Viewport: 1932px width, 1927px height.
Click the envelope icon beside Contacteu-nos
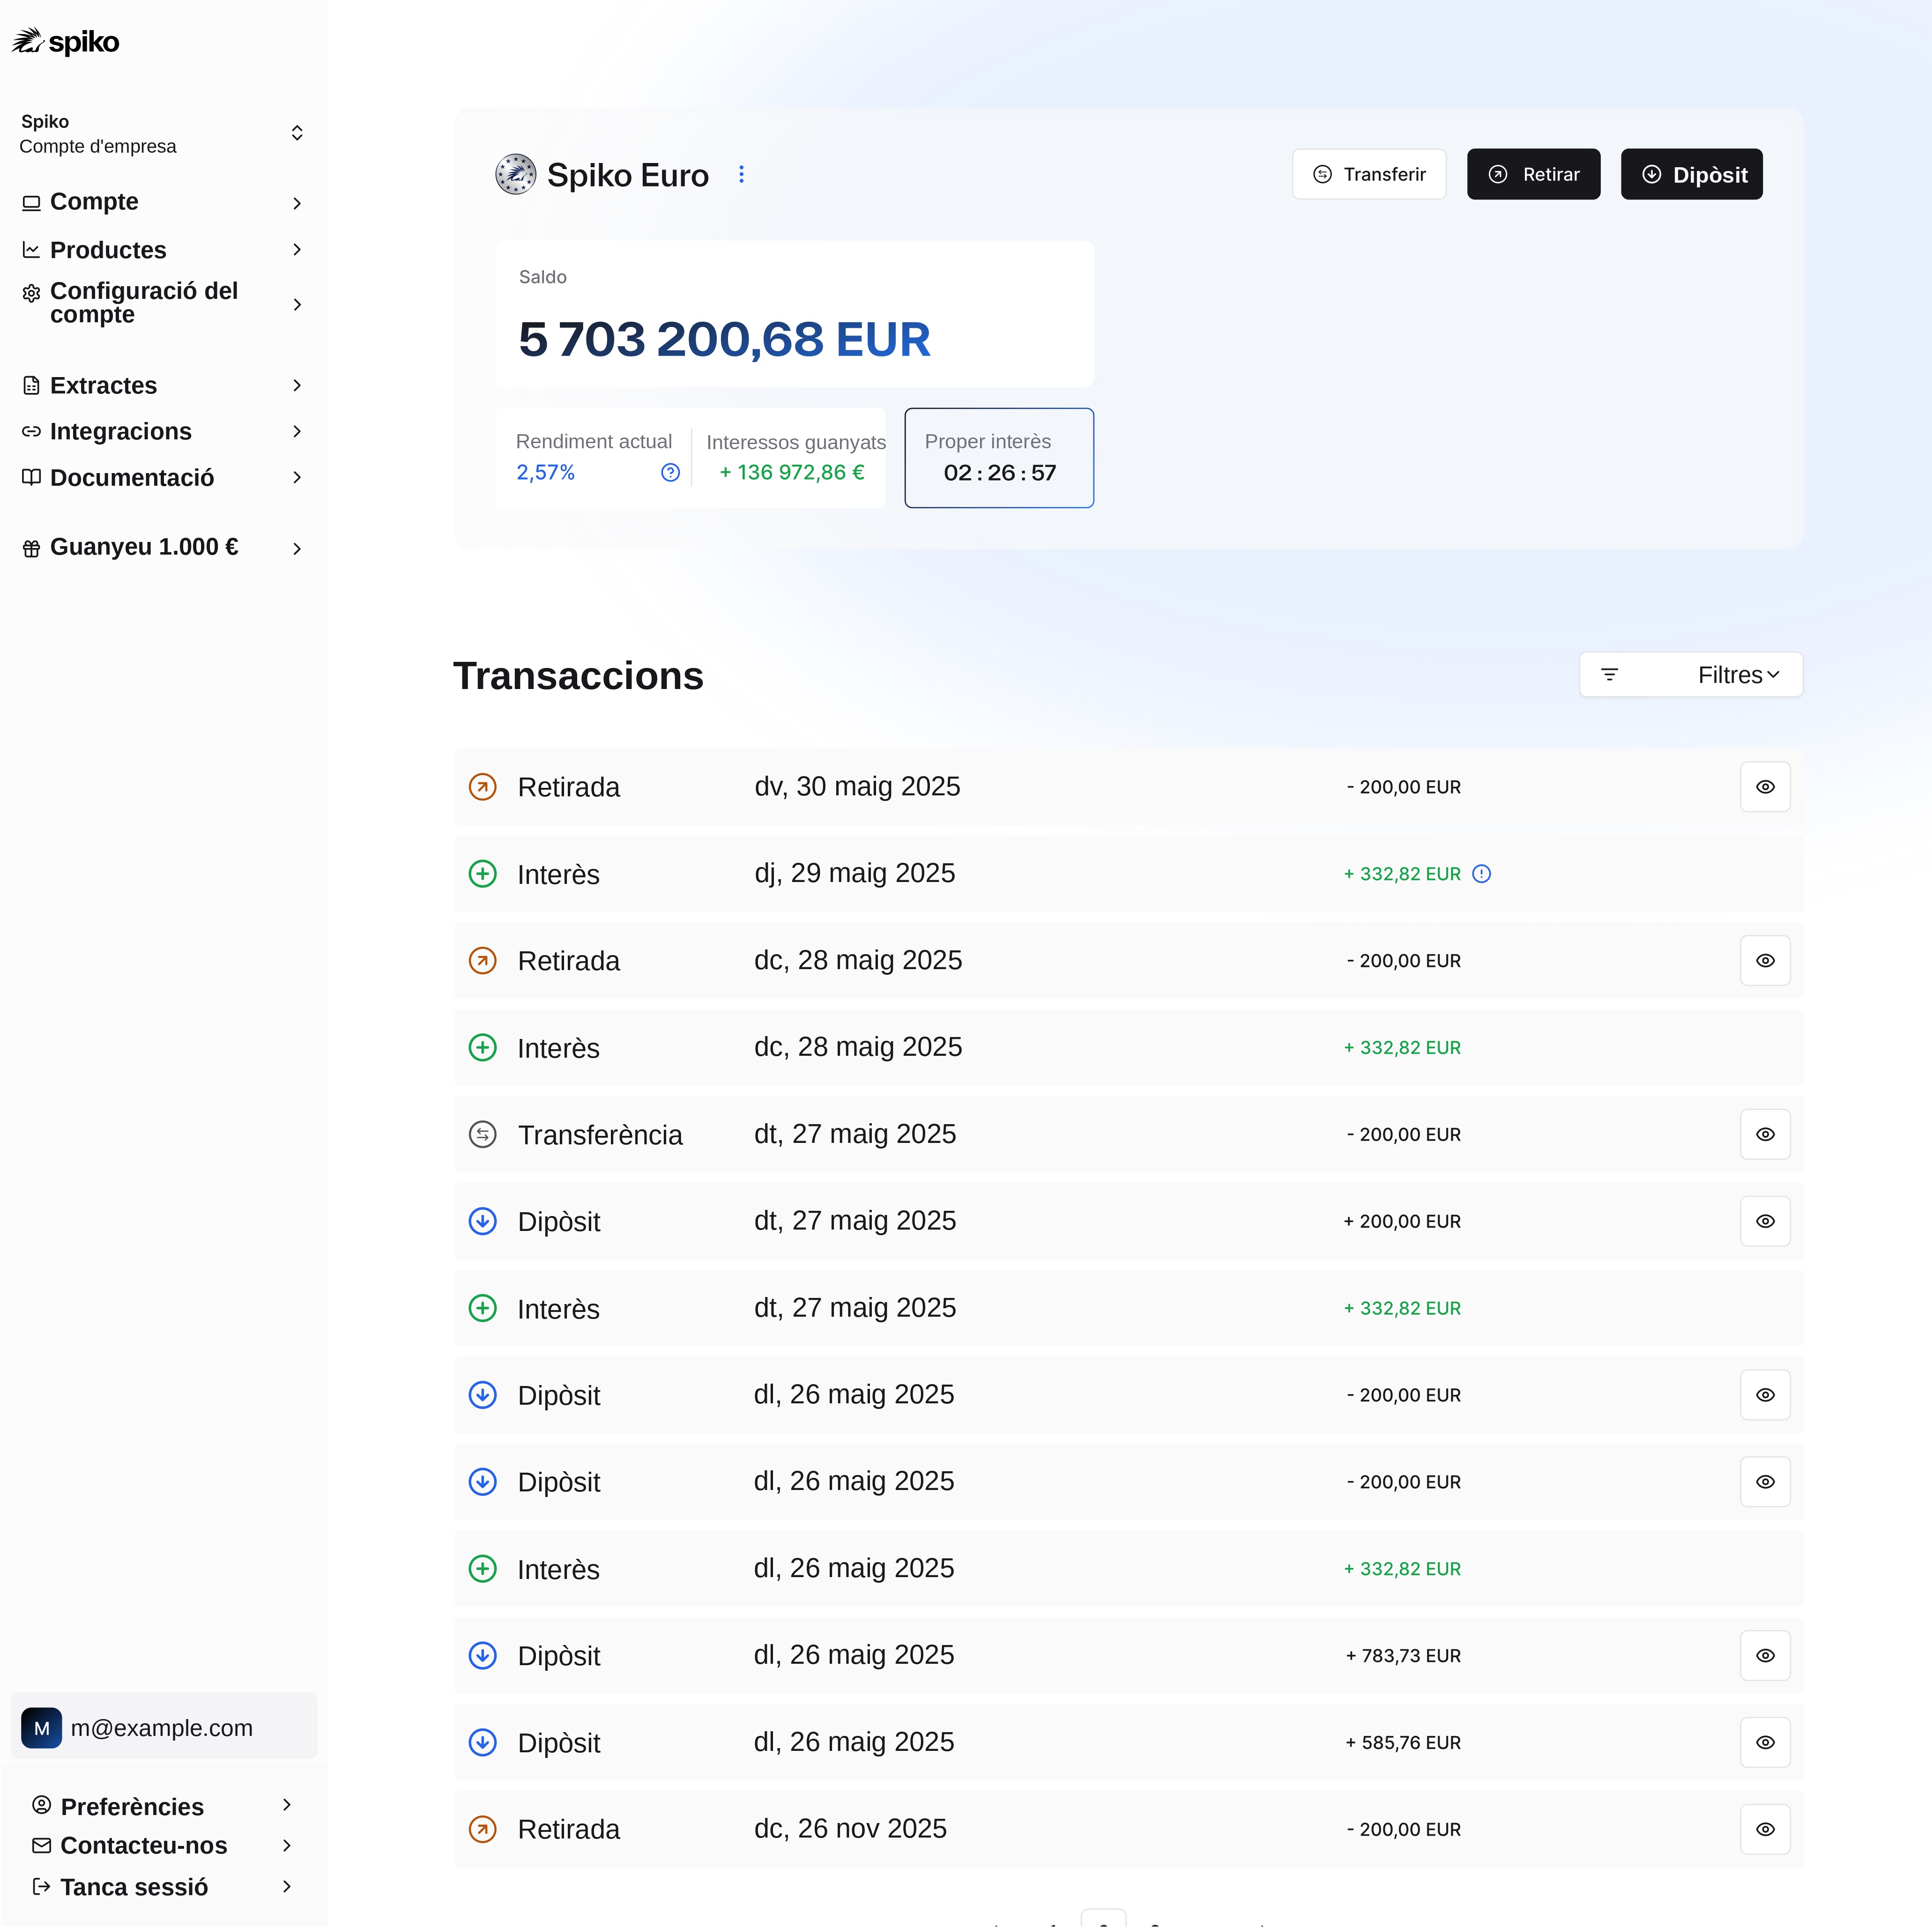click(x=42, y=1845)
